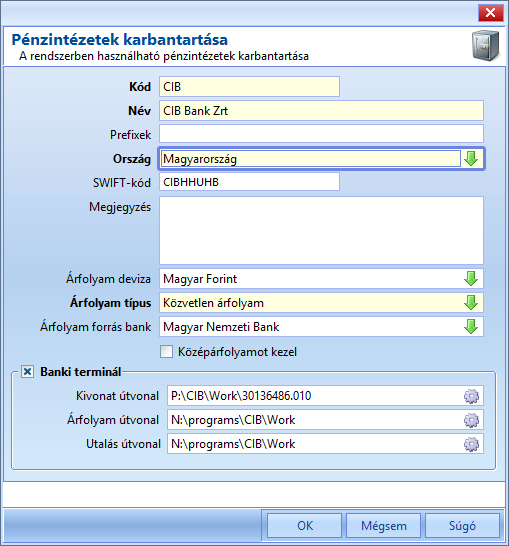
Task: Click into the Kód field
Action: [x=249, y=87]
